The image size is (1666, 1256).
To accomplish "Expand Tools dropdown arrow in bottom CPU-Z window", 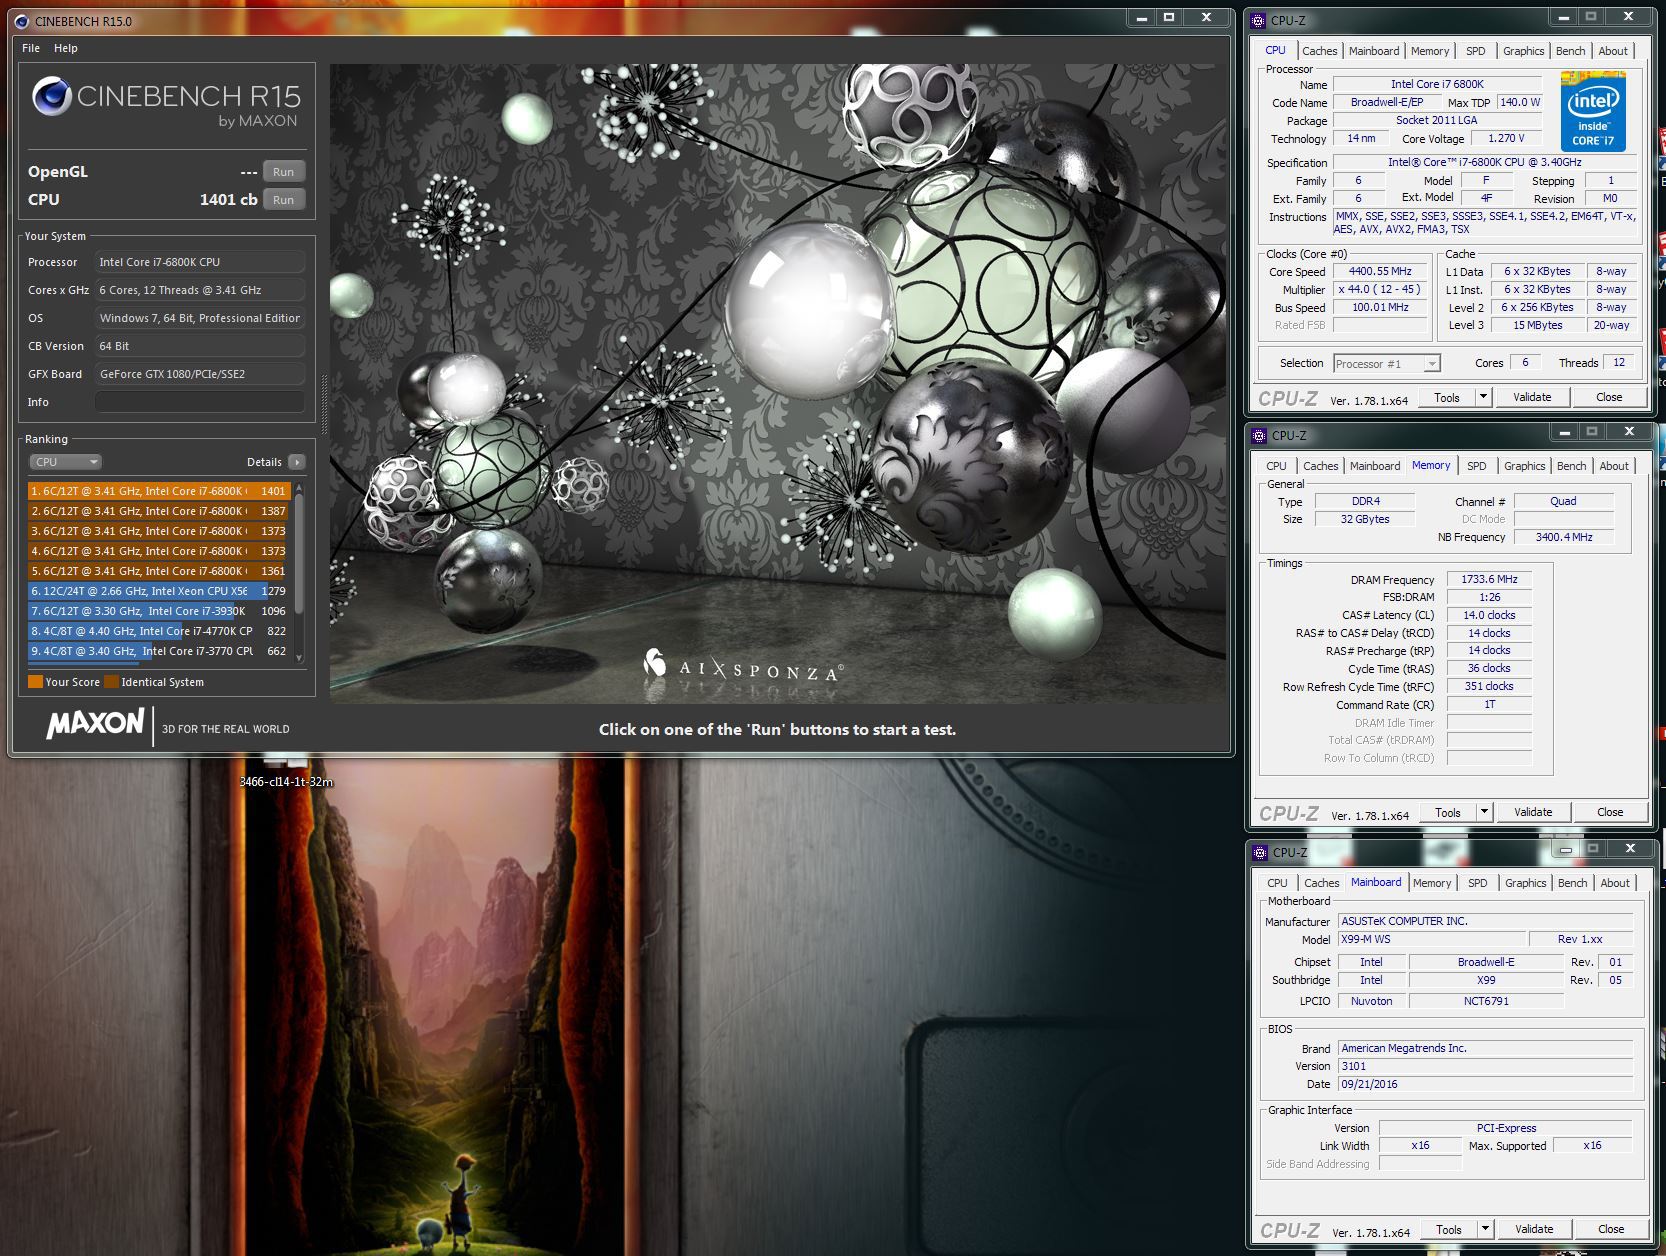I will pos(1485,1230).
